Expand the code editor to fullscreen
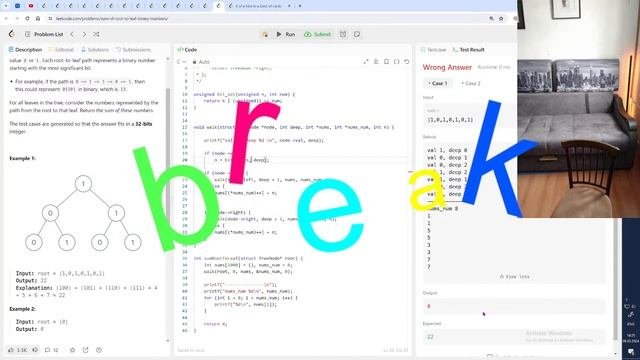This screenshot has width=640, height=360. (366, 62)
